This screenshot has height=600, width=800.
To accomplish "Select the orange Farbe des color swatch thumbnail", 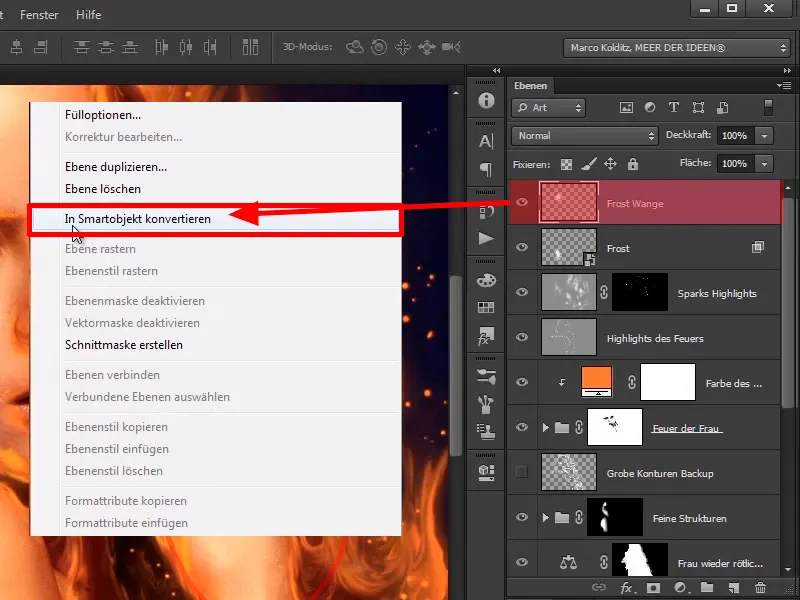I will pyautogui.click(x=596, y=382).
